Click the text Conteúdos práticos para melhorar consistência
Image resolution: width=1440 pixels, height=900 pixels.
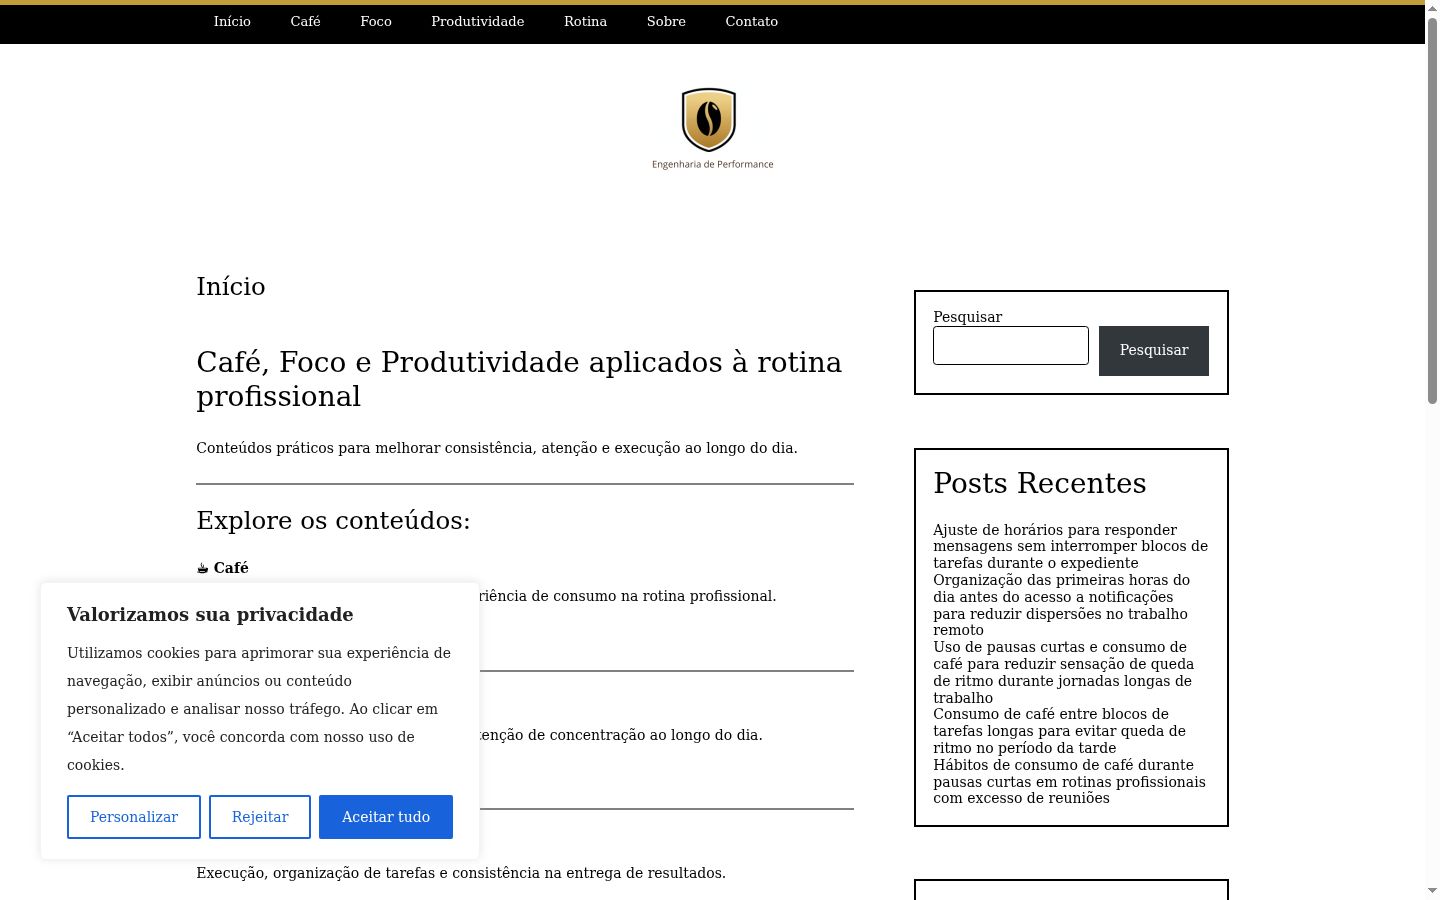click(497, 448)
